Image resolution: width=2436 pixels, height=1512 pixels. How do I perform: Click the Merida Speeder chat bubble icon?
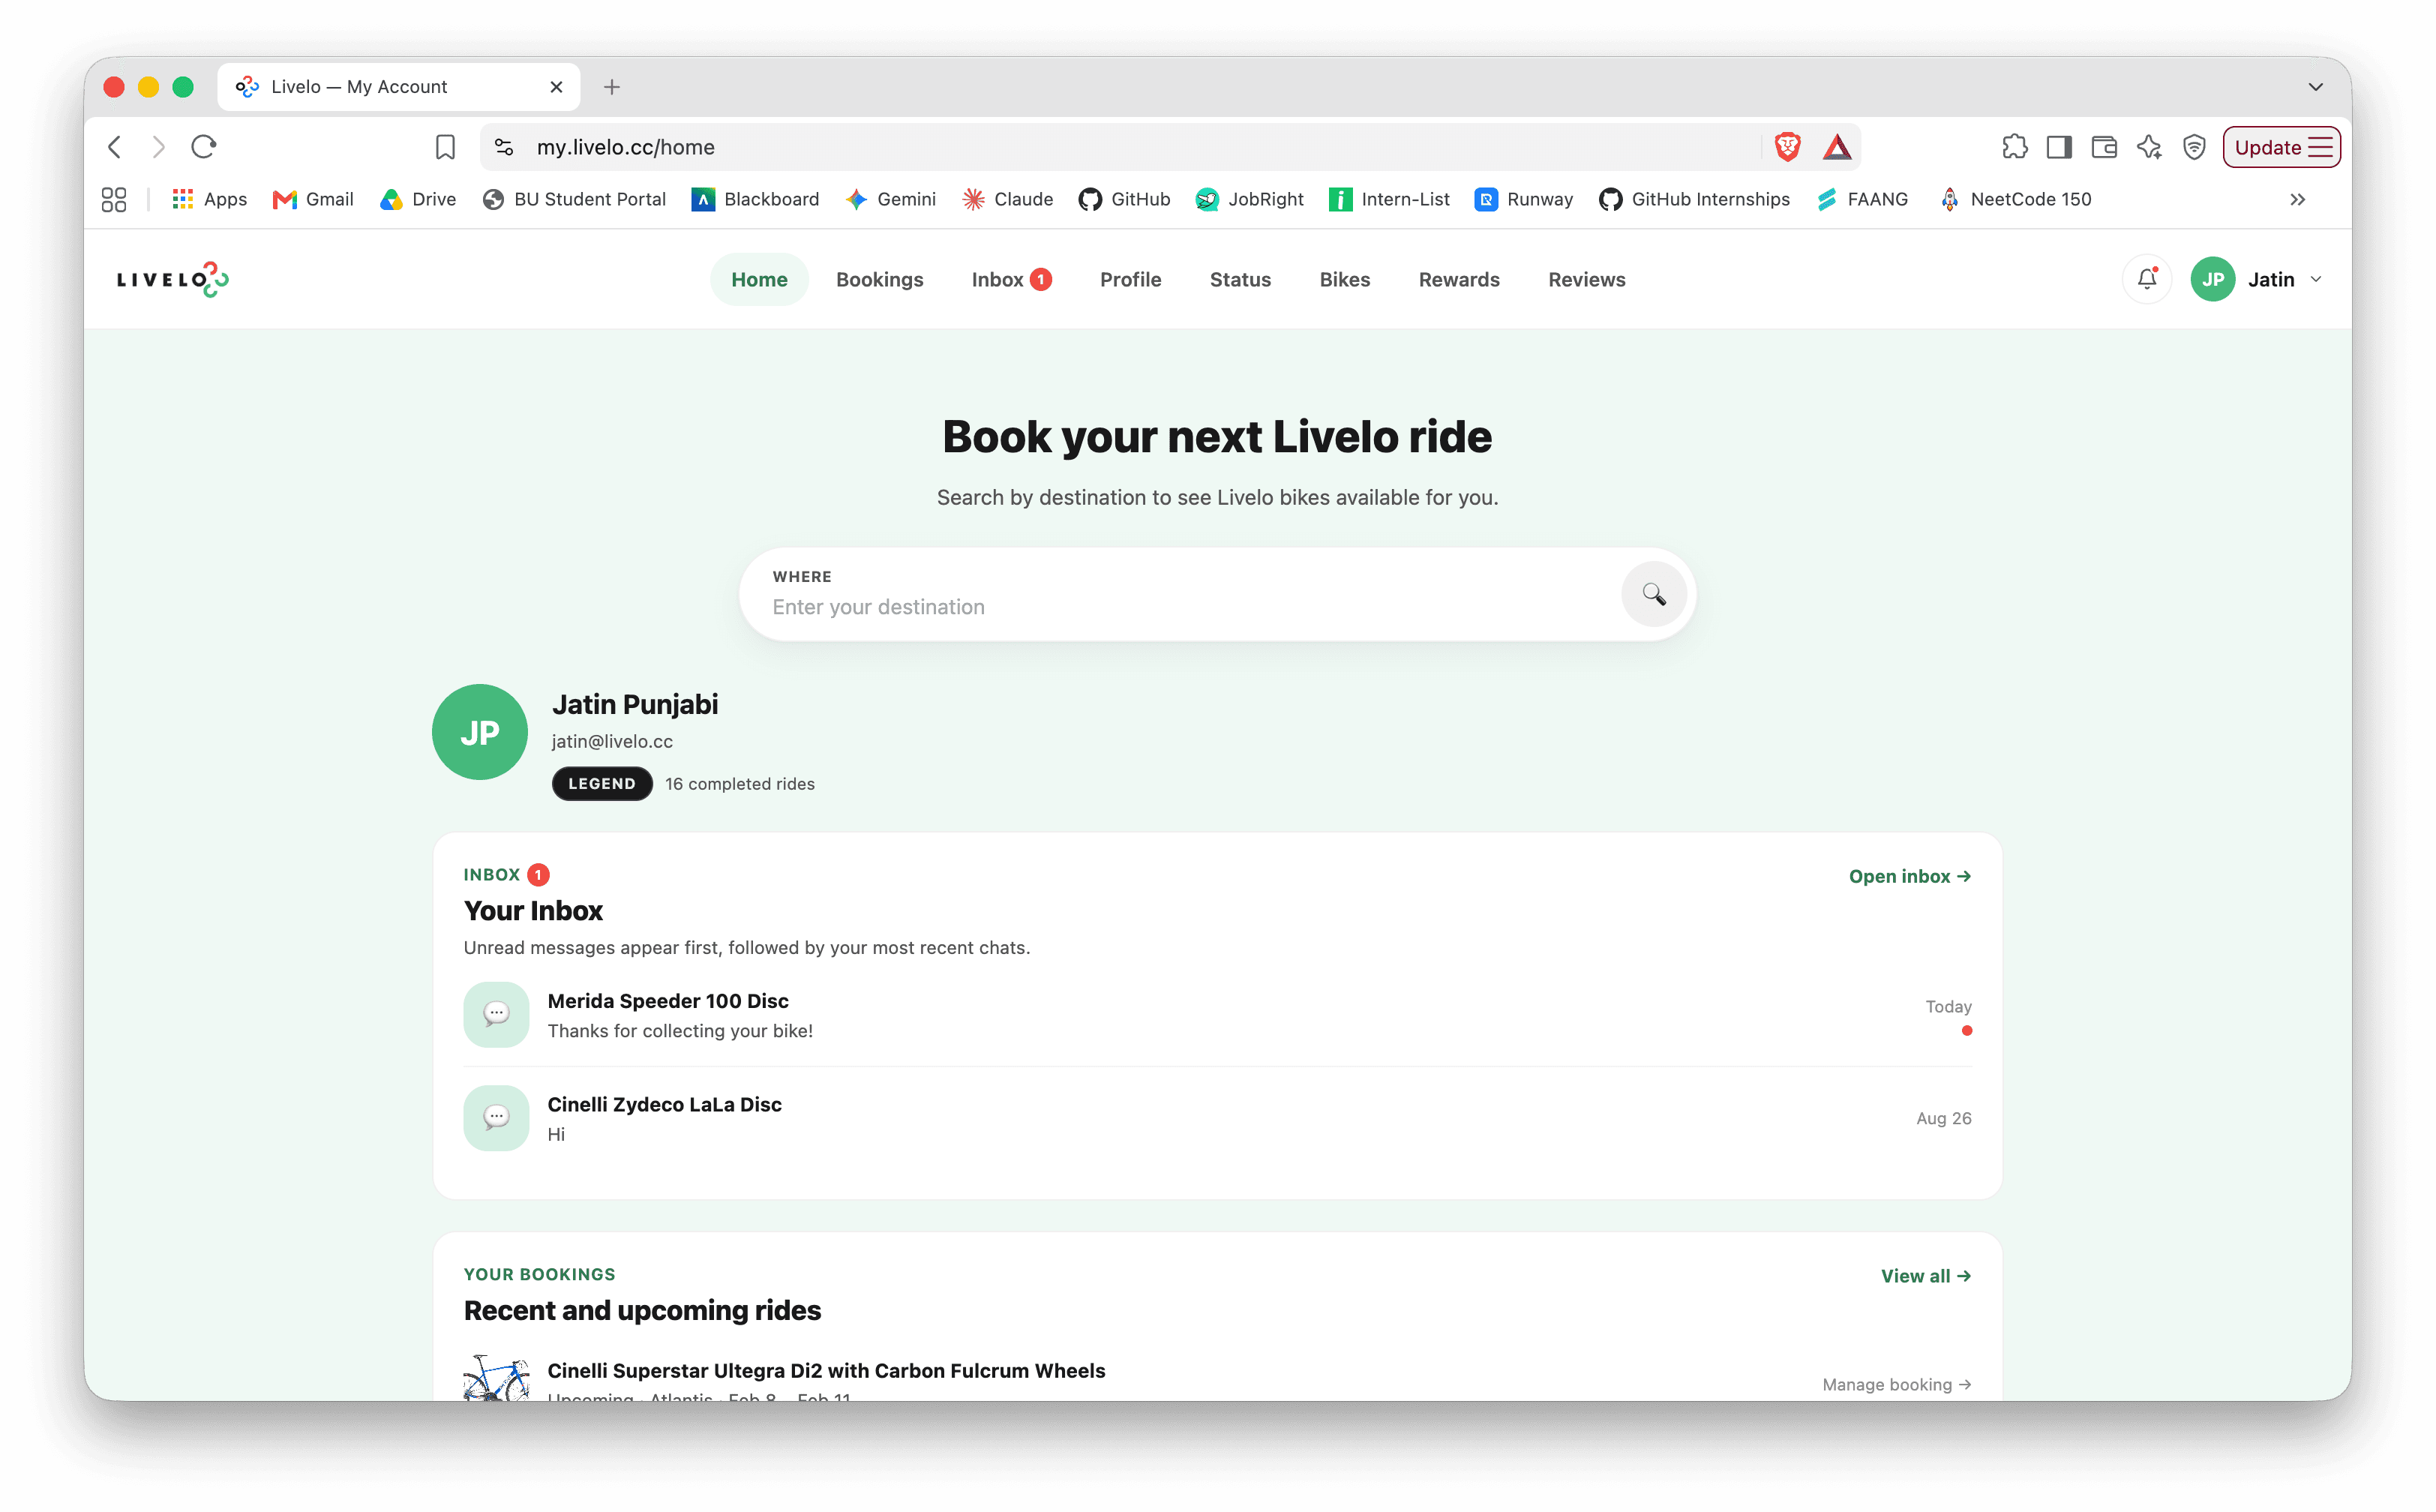click(496, 1014)
